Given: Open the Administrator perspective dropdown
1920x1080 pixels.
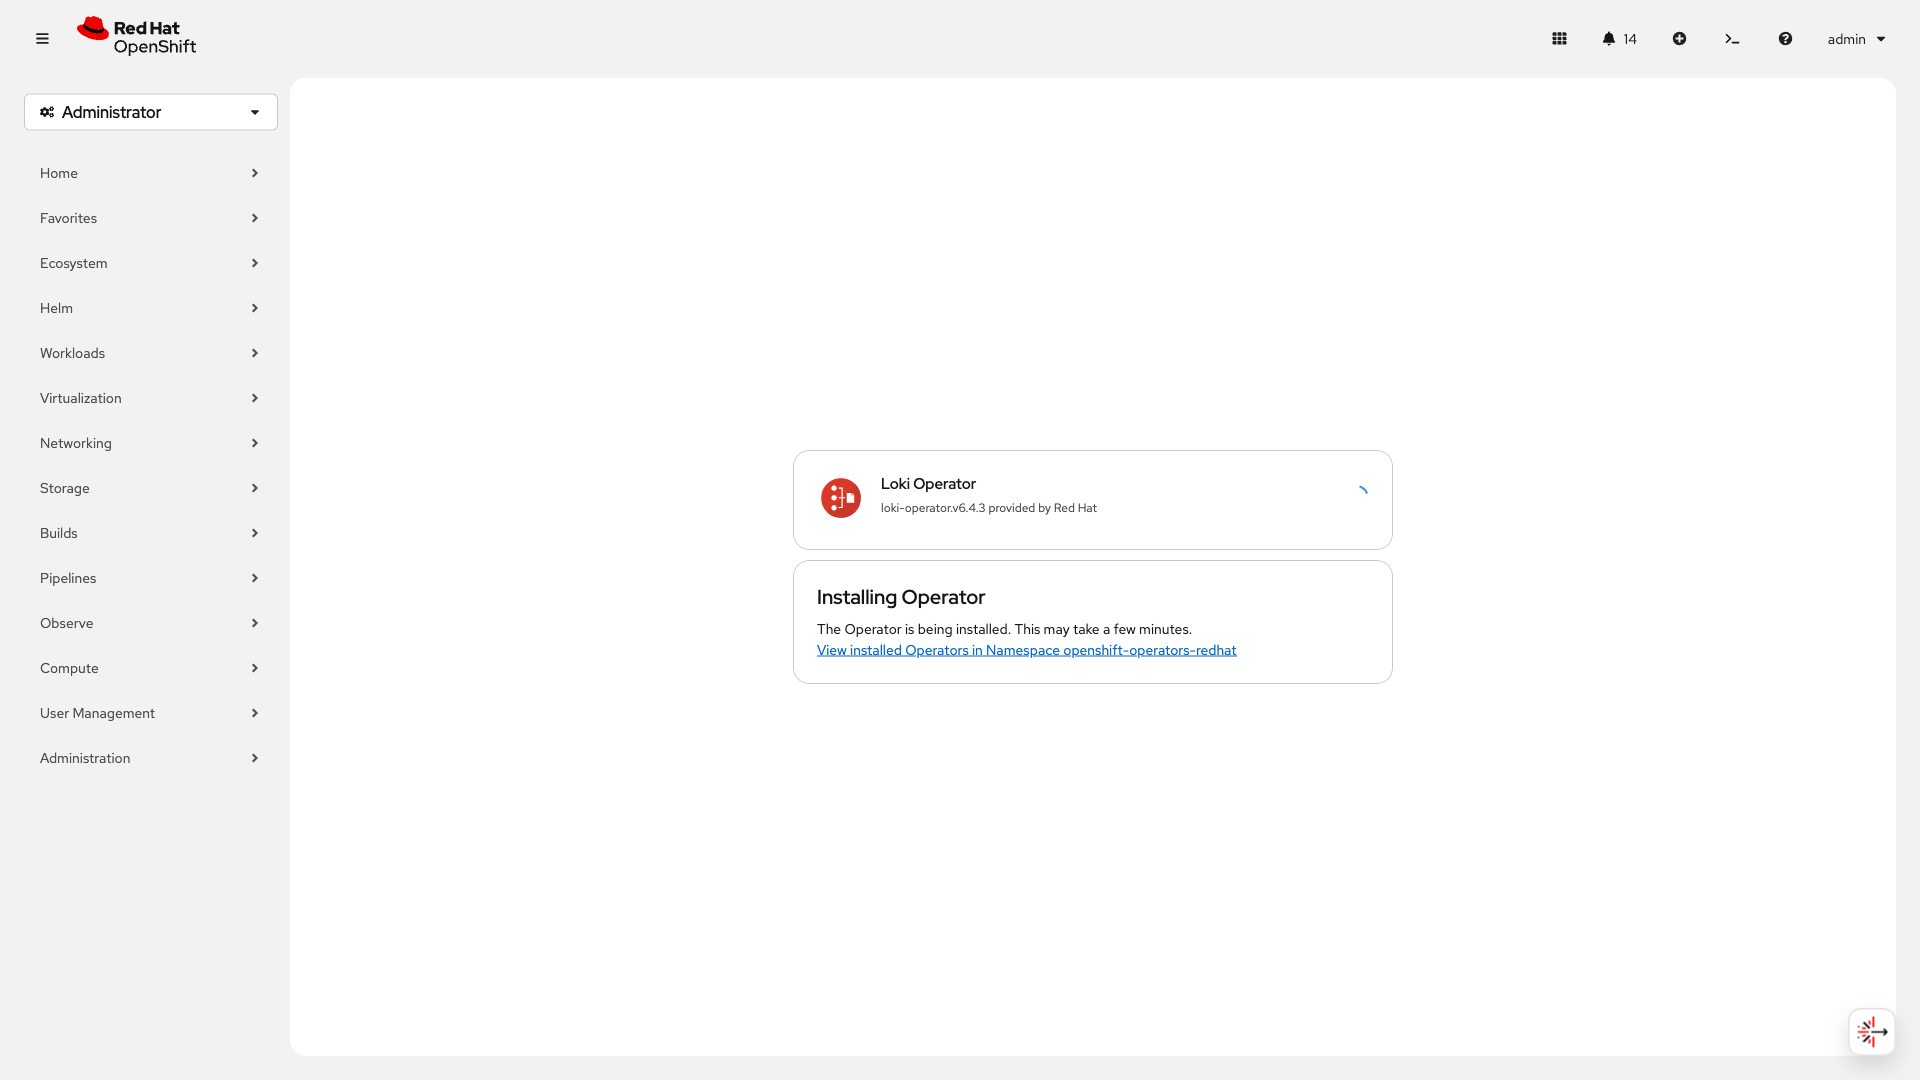Looking at the screenshot, I should coord(151,112).
